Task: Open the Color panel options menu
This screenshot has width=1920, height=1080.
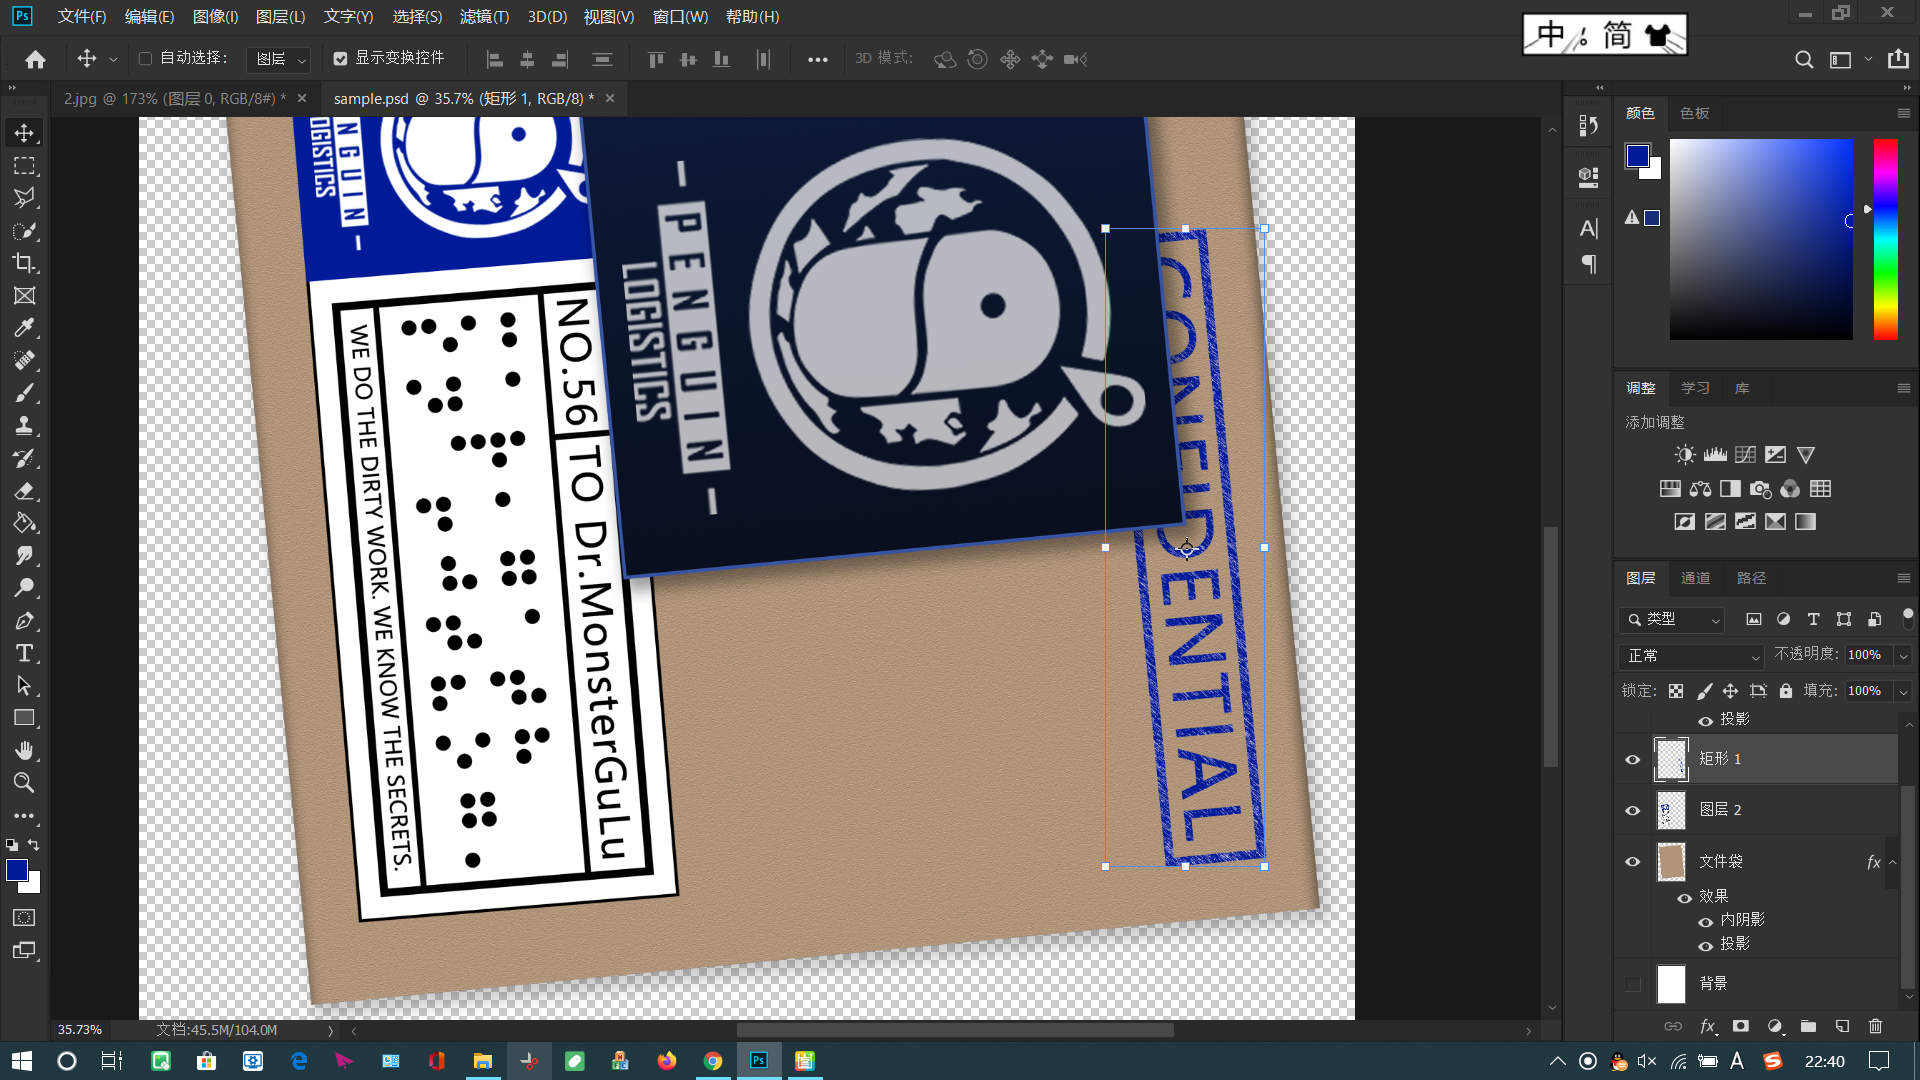Action: point(1903,114)
